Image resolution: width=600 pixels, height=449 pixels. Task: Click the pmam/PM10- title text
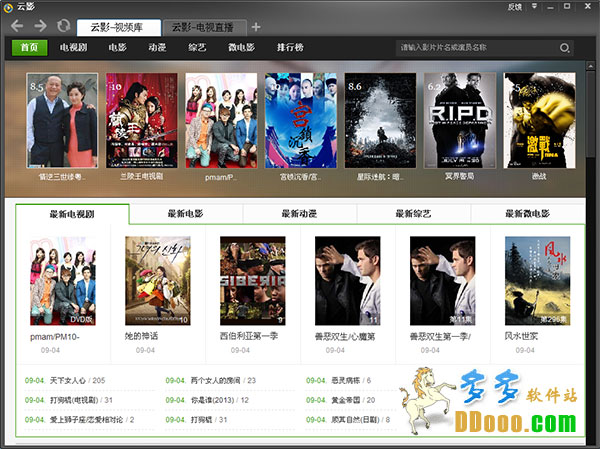55,337
